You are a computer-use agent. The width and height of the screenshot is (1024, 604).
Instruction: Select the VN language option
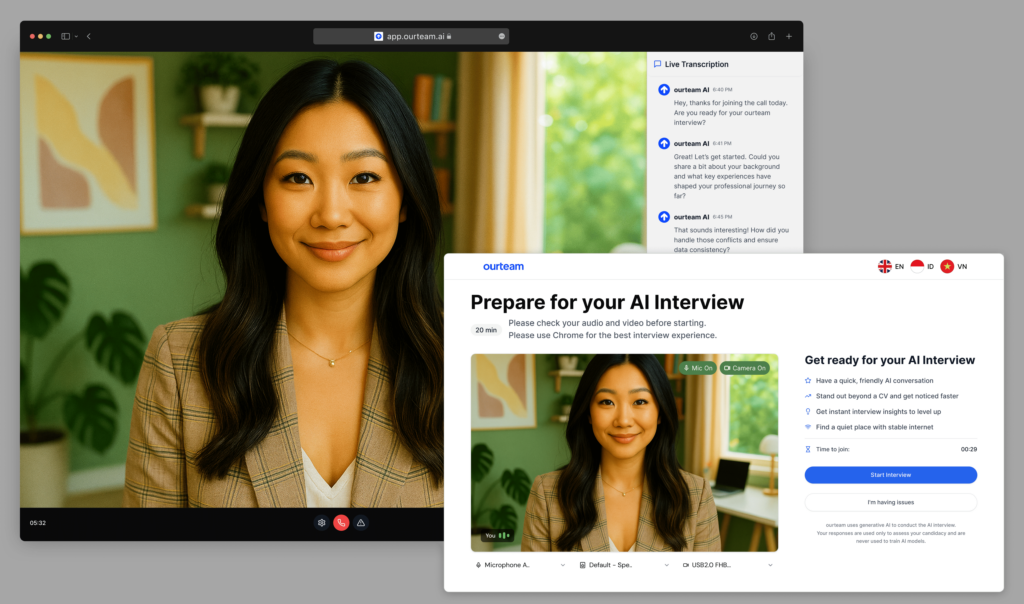point(954,267)
